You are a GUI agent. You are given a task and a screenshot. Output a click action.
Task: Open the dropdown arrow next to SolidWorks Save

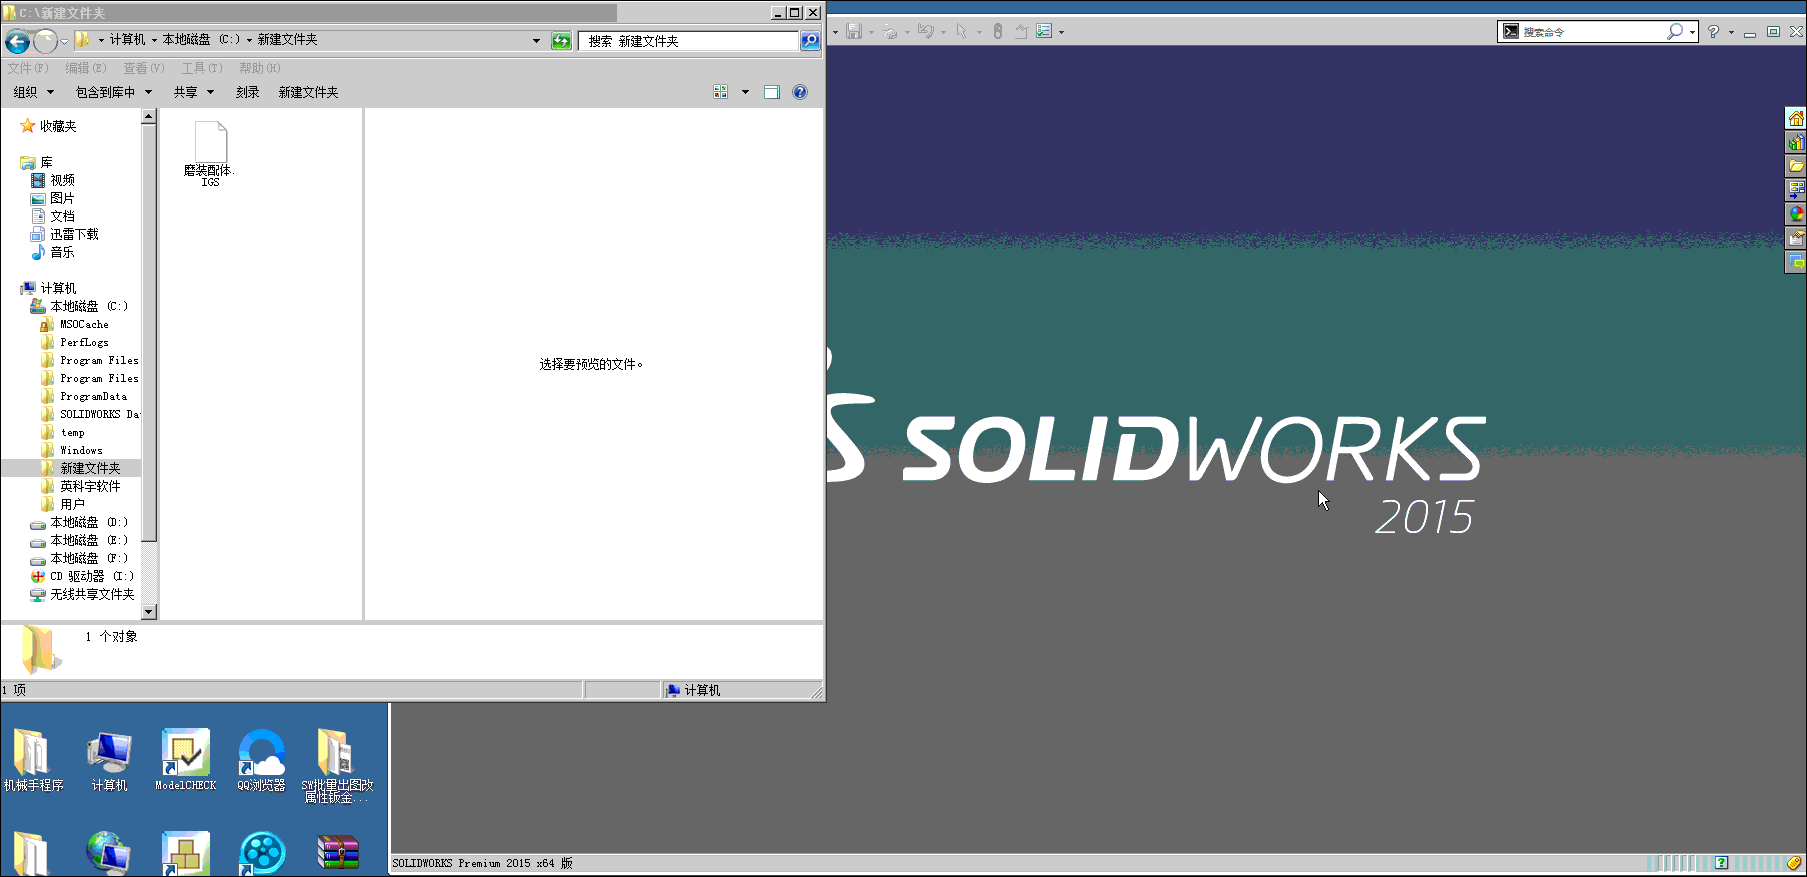871,32
